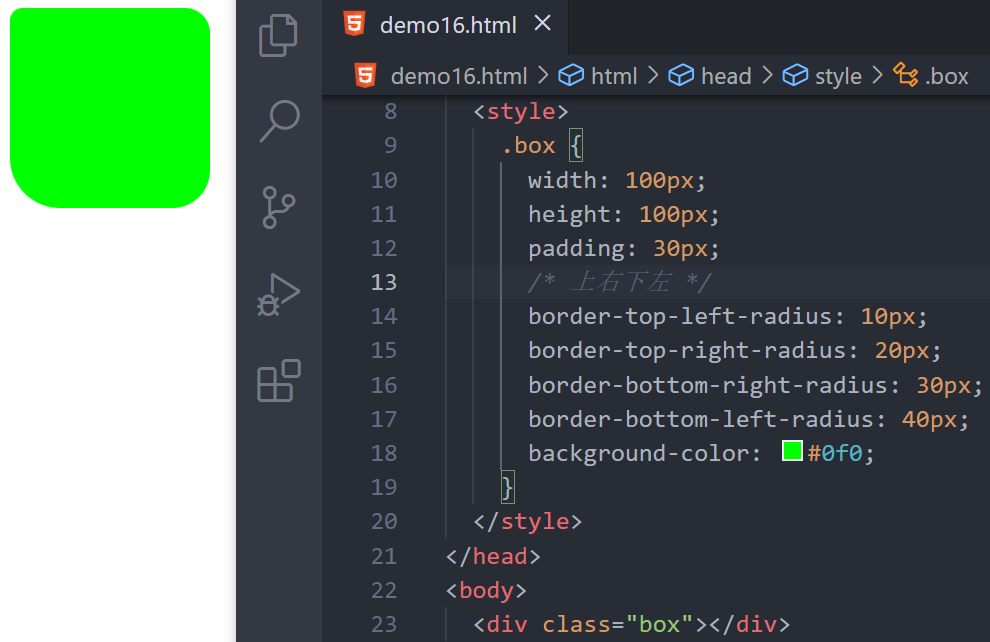The height and width of the screenshot is (642, 990).
Task: Click line number 13 in the gutter
Action: (384, 282)
